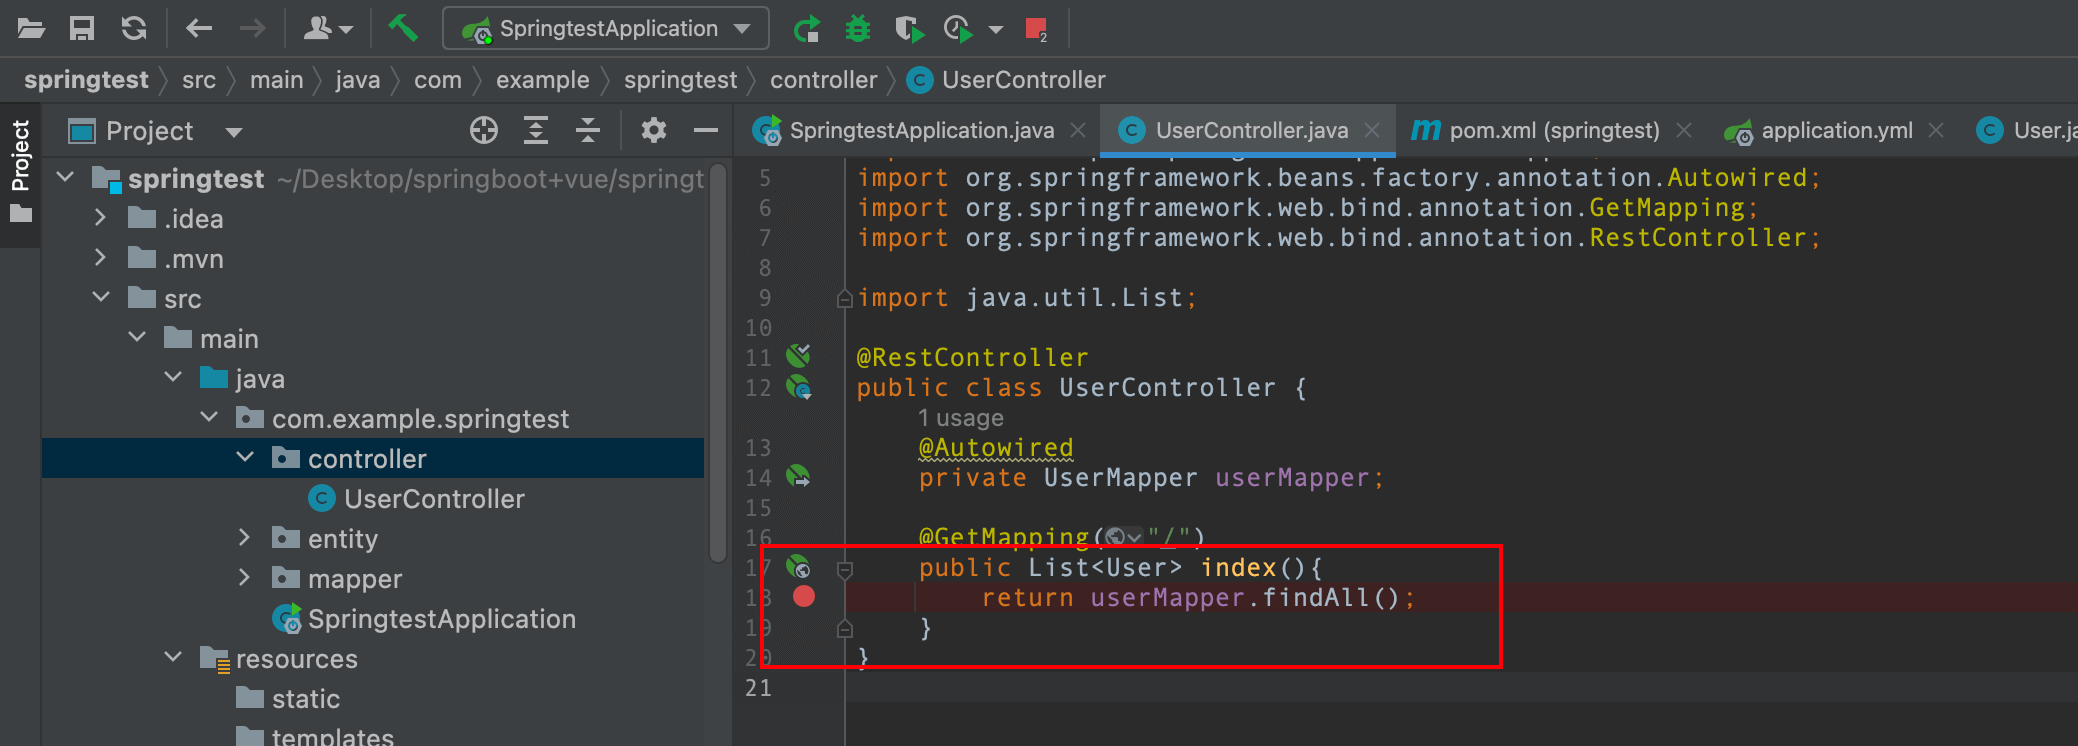Image resolution: width=2078 pixels, height=746 pixels.
Task: Click the UserController breadcrumb
Action: tap(1006, 80)
